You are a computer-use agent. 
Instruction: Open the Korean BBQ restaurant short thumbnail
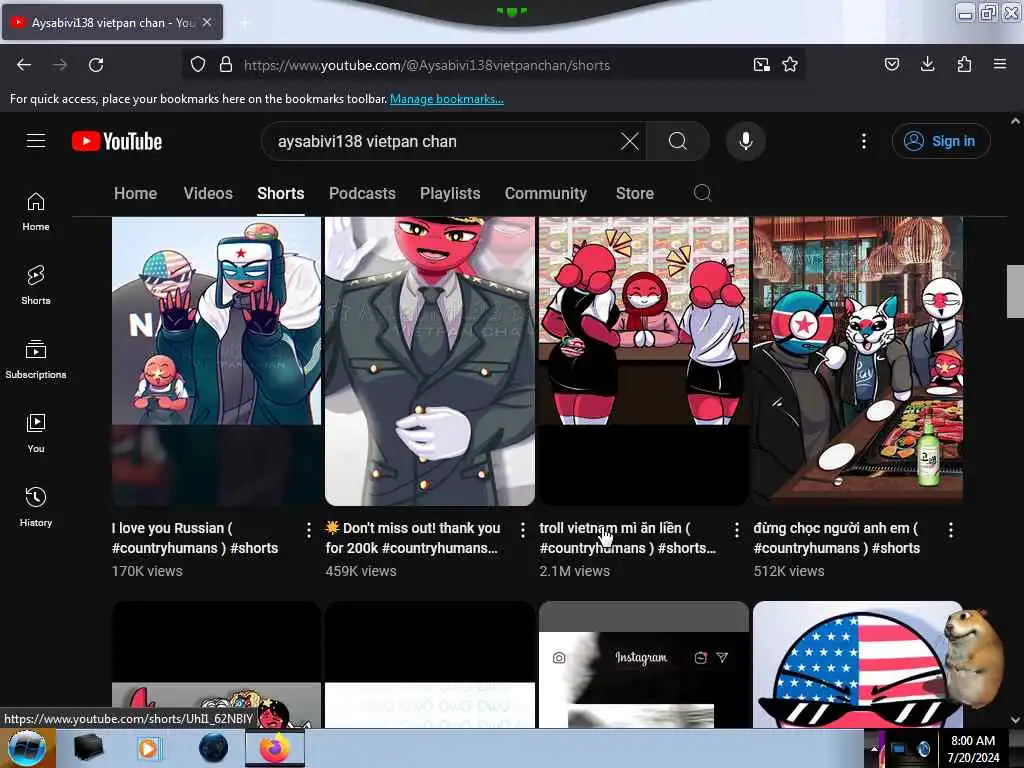857,360
